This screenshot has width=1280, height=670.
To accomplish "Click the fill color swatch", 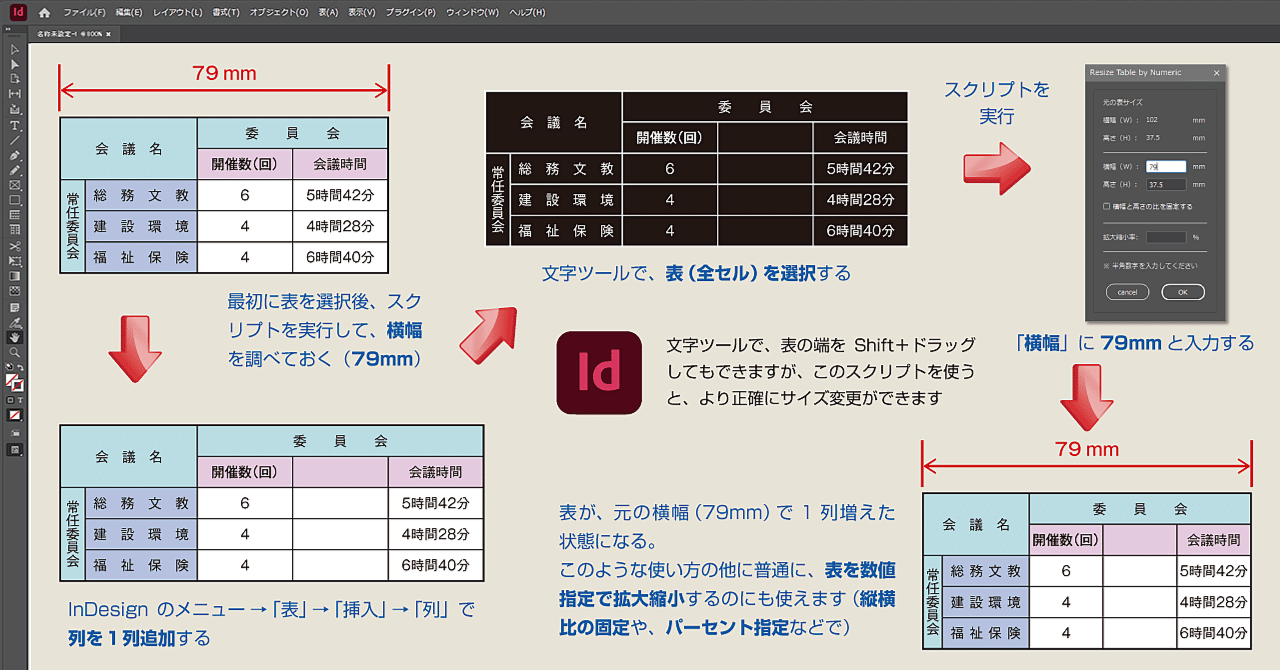I will pos(9,376).
